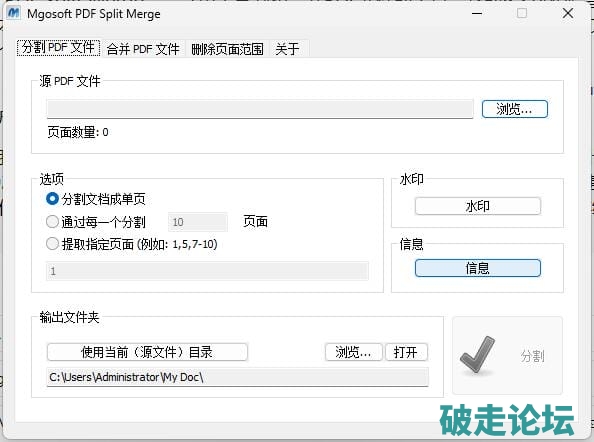Click the pages-per-split field showing 10
The height and width of the screenshot is (442, 594).
[198, 222]
